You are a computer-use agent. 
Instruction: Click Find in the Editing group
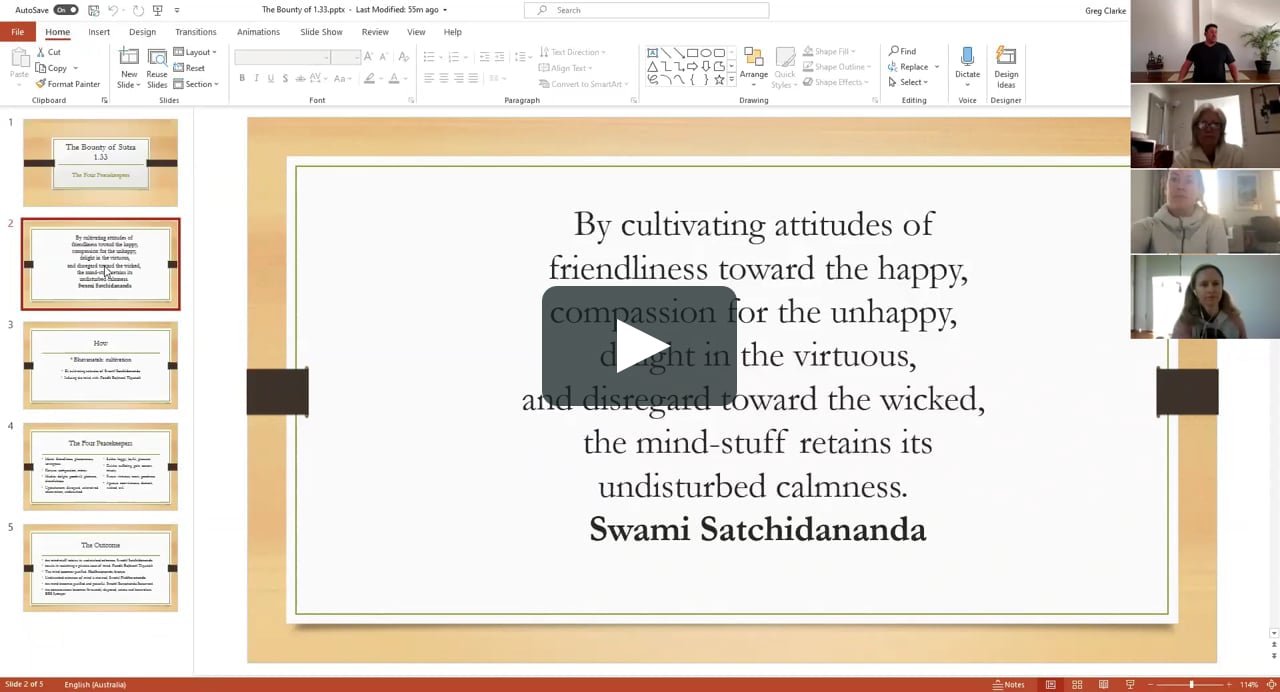coord(901,51)
